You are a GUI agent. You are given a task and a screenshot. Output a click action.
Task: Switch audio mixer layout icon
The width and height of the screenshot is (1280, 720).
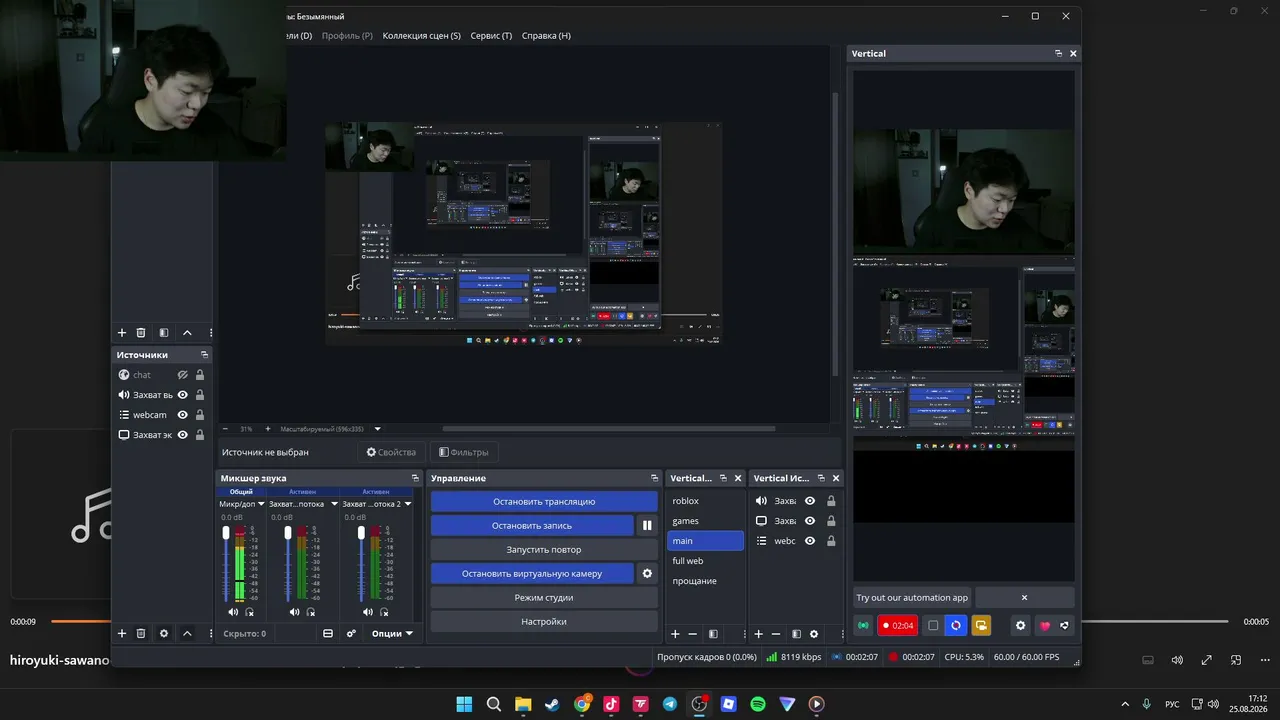327,633
